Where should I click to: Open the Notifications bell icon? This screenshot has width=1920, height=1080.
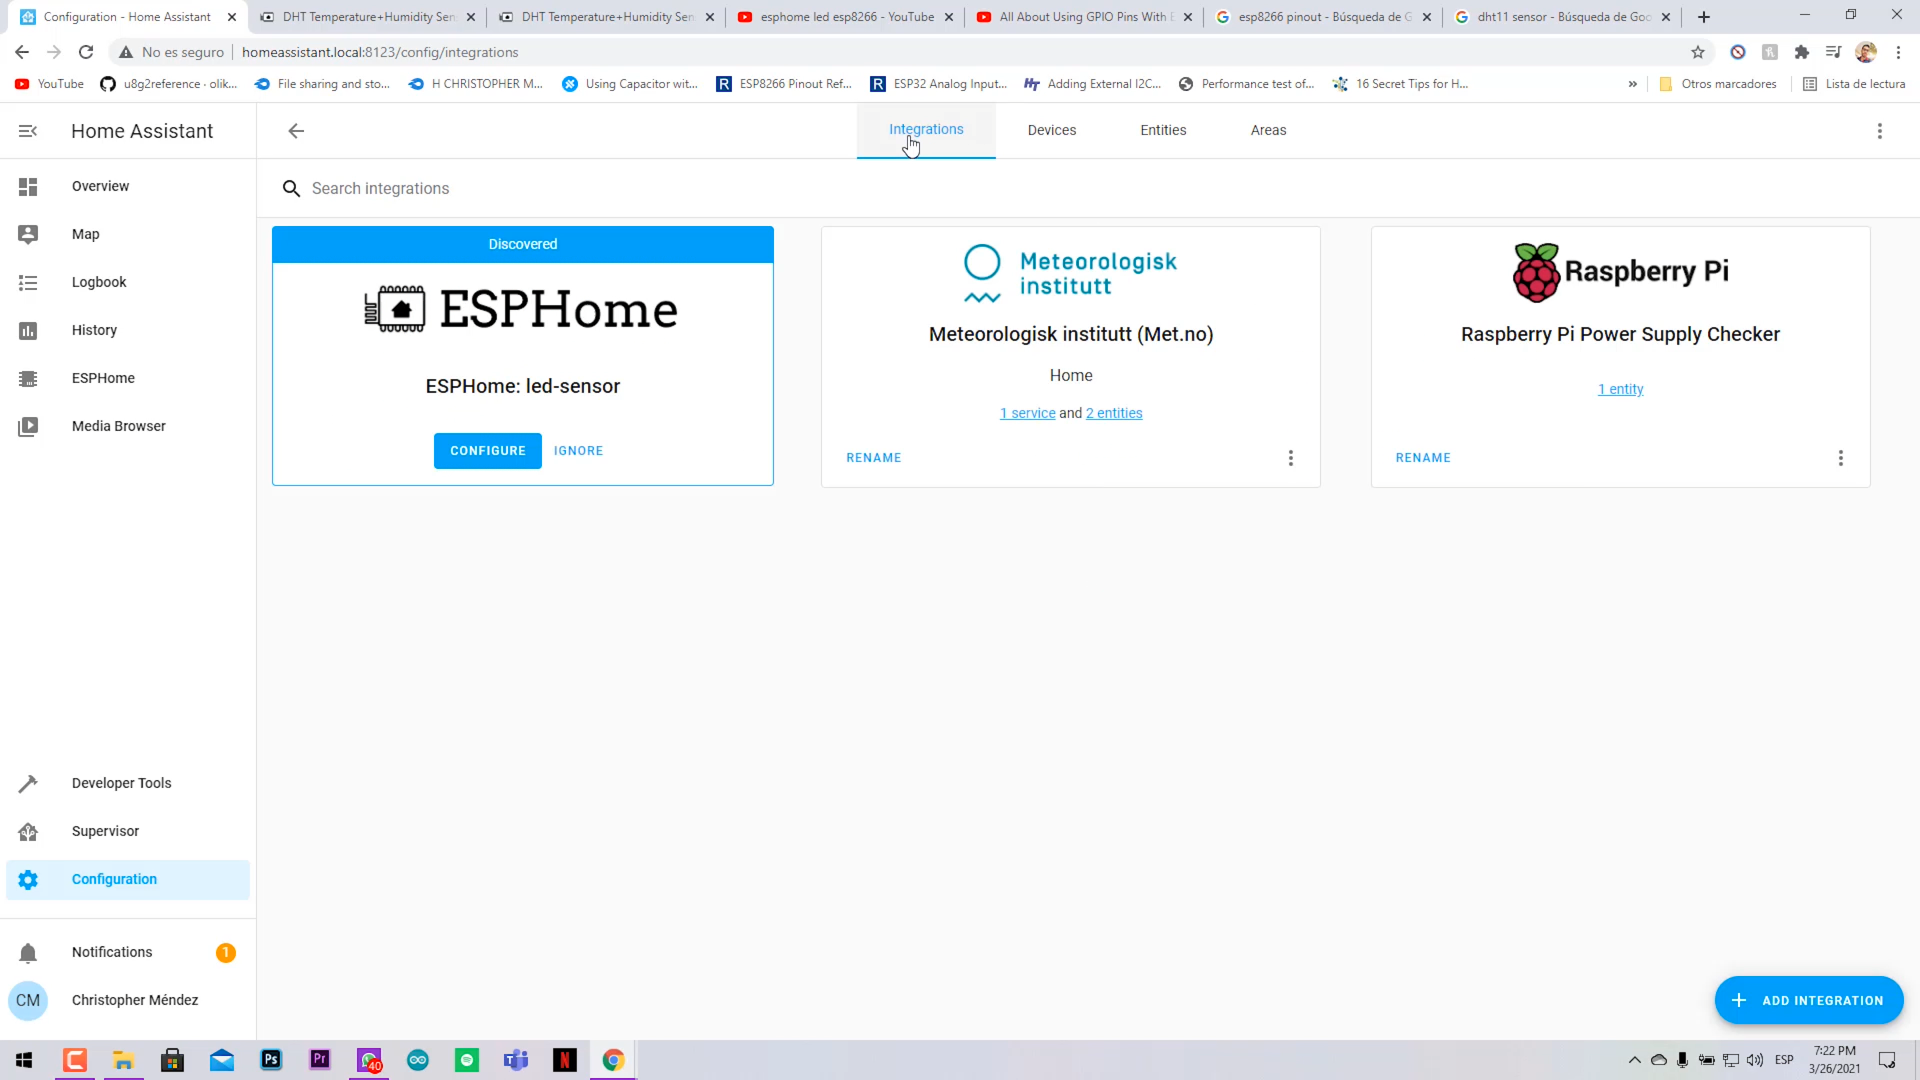tap(28, 952)
